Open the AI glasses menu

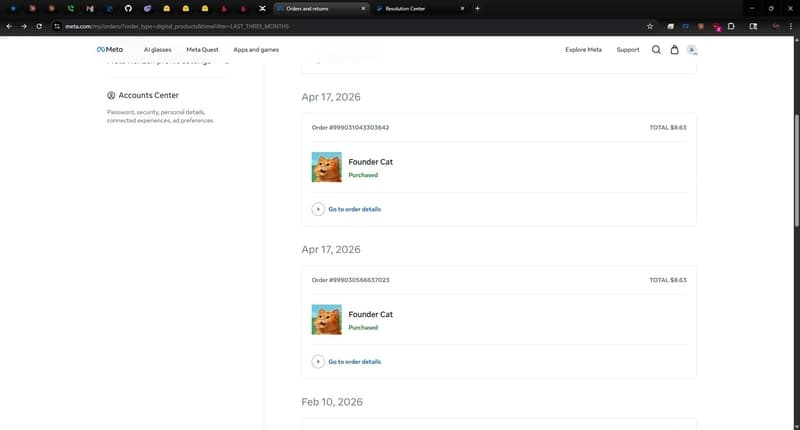[x=158, y=50]
